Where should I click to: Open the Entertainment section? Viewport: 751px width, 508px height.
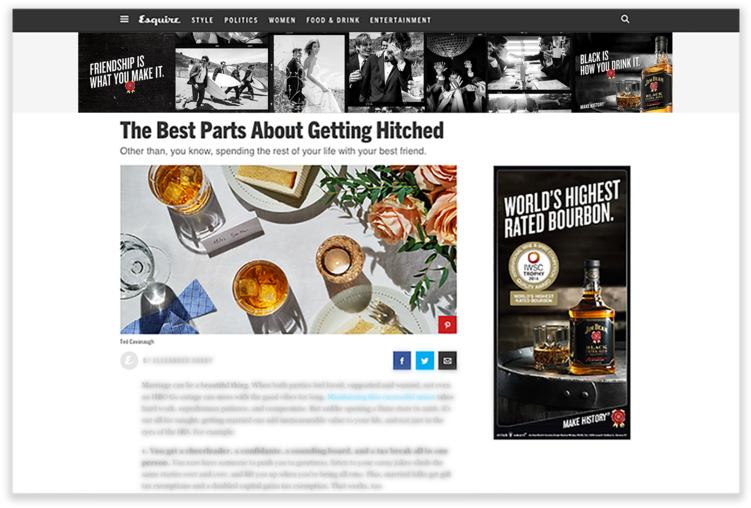[x=400, y=20]
